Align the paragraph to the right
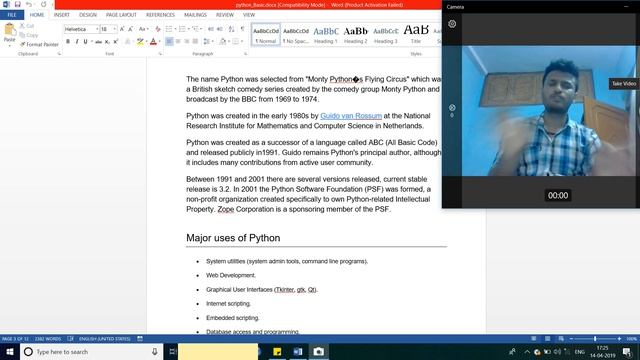The height and width of the screenshot is (360, 640). [x=187, y=42]
